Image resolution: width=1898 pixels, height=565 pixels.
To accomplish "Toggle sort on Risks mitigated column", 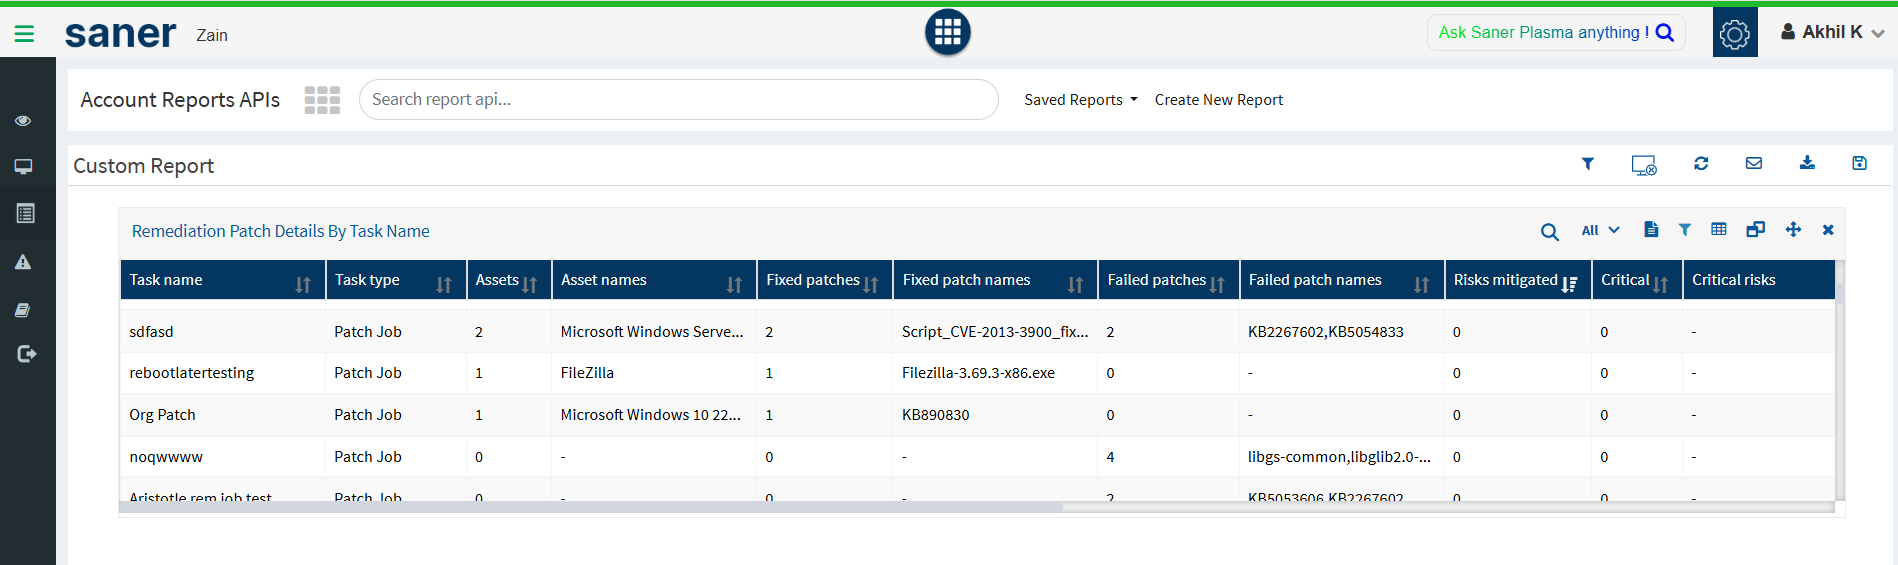I will pos(1570,285).
